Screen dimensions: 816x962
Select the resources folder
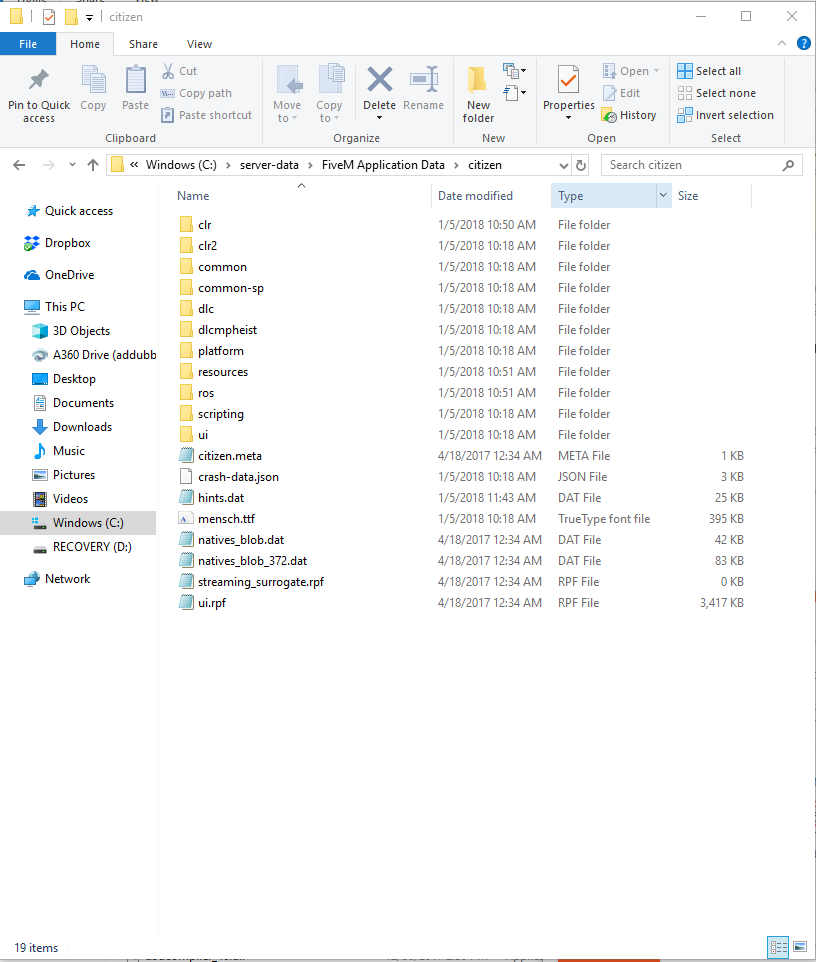(x=223, y=372)
